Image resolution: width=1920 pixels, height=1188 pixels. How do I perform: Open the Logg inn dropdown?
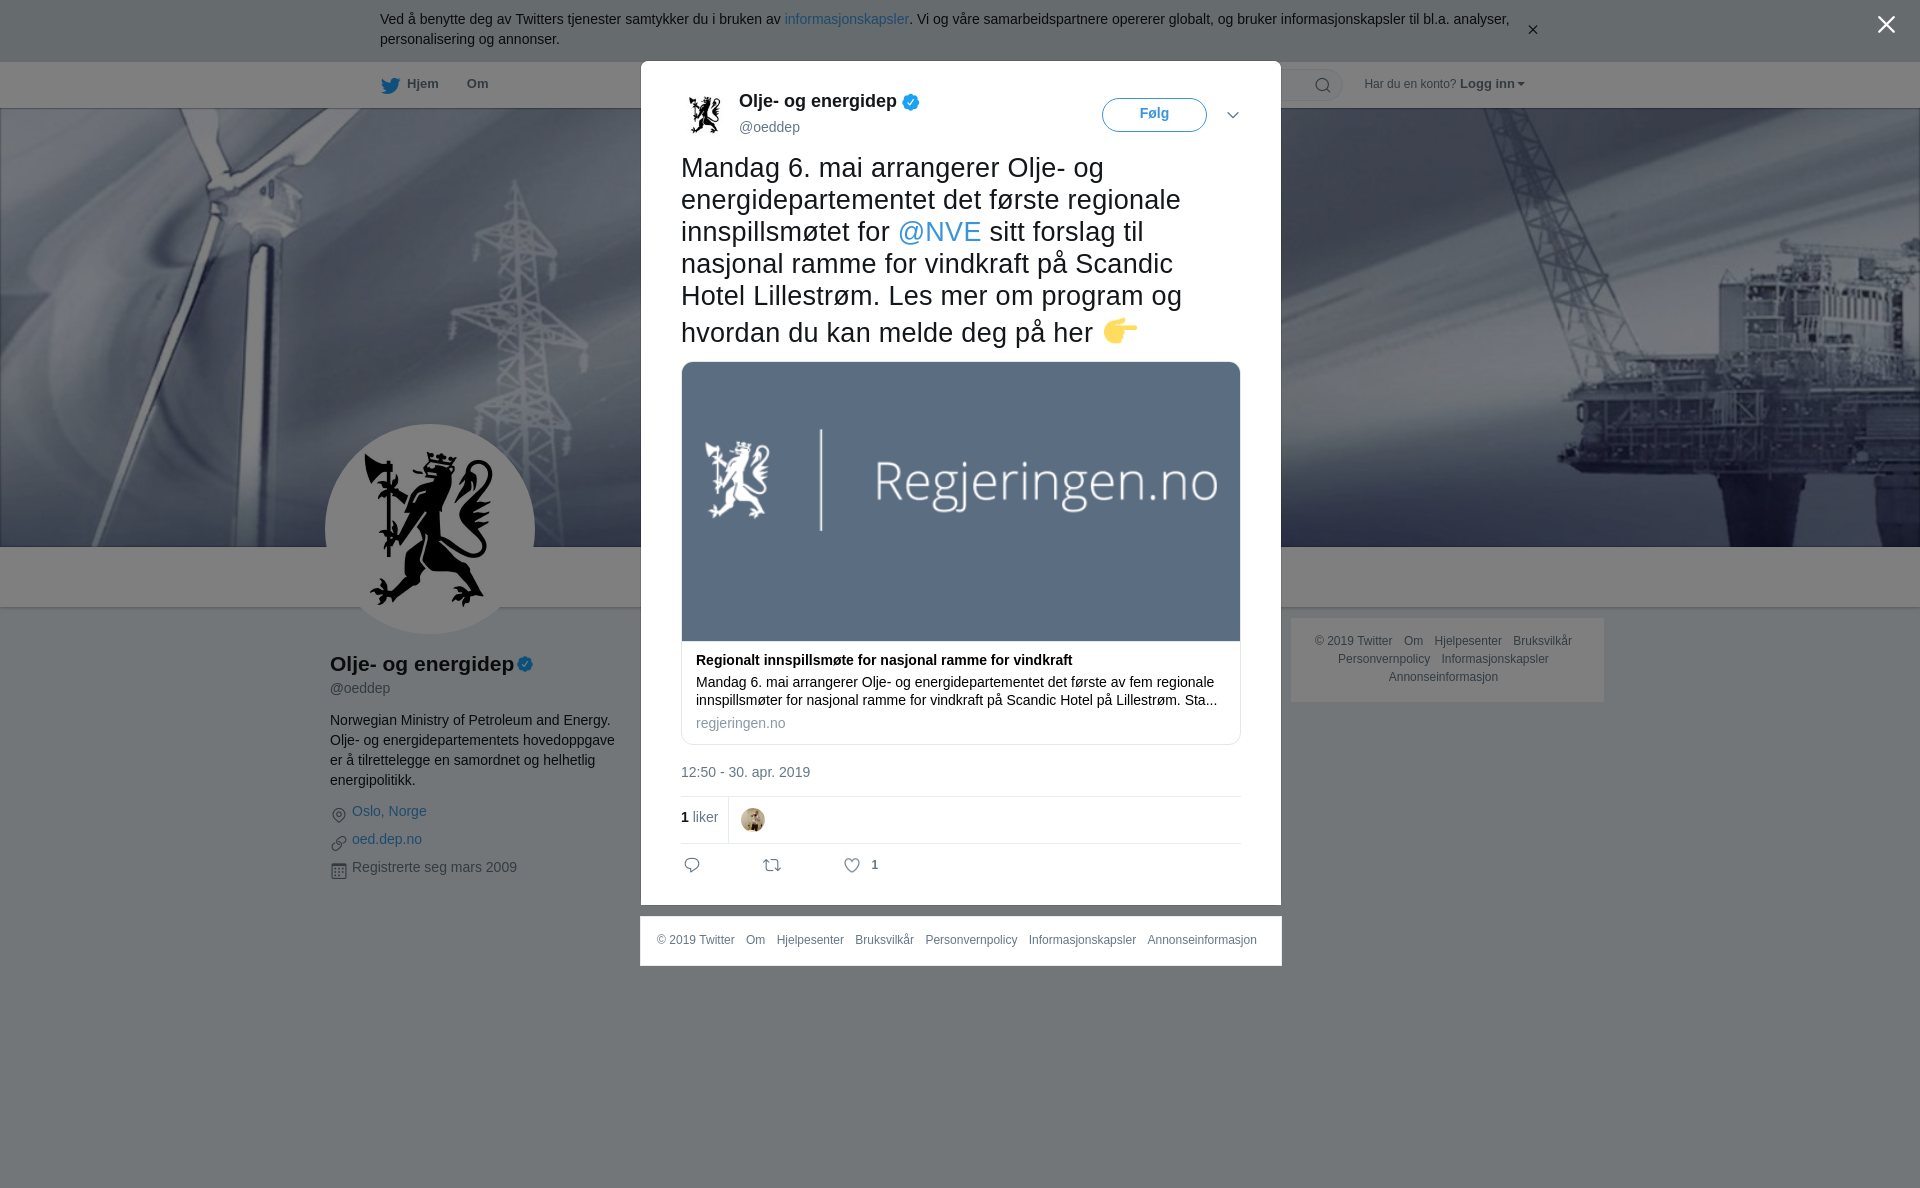point(1492,84)
